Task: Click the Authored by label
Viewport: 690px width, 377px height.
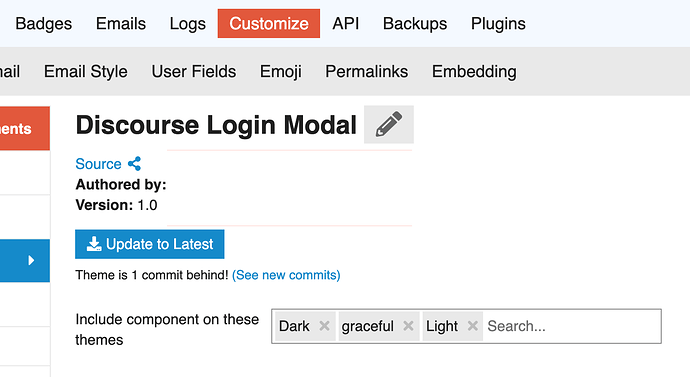Action: [x=121, y=184]
